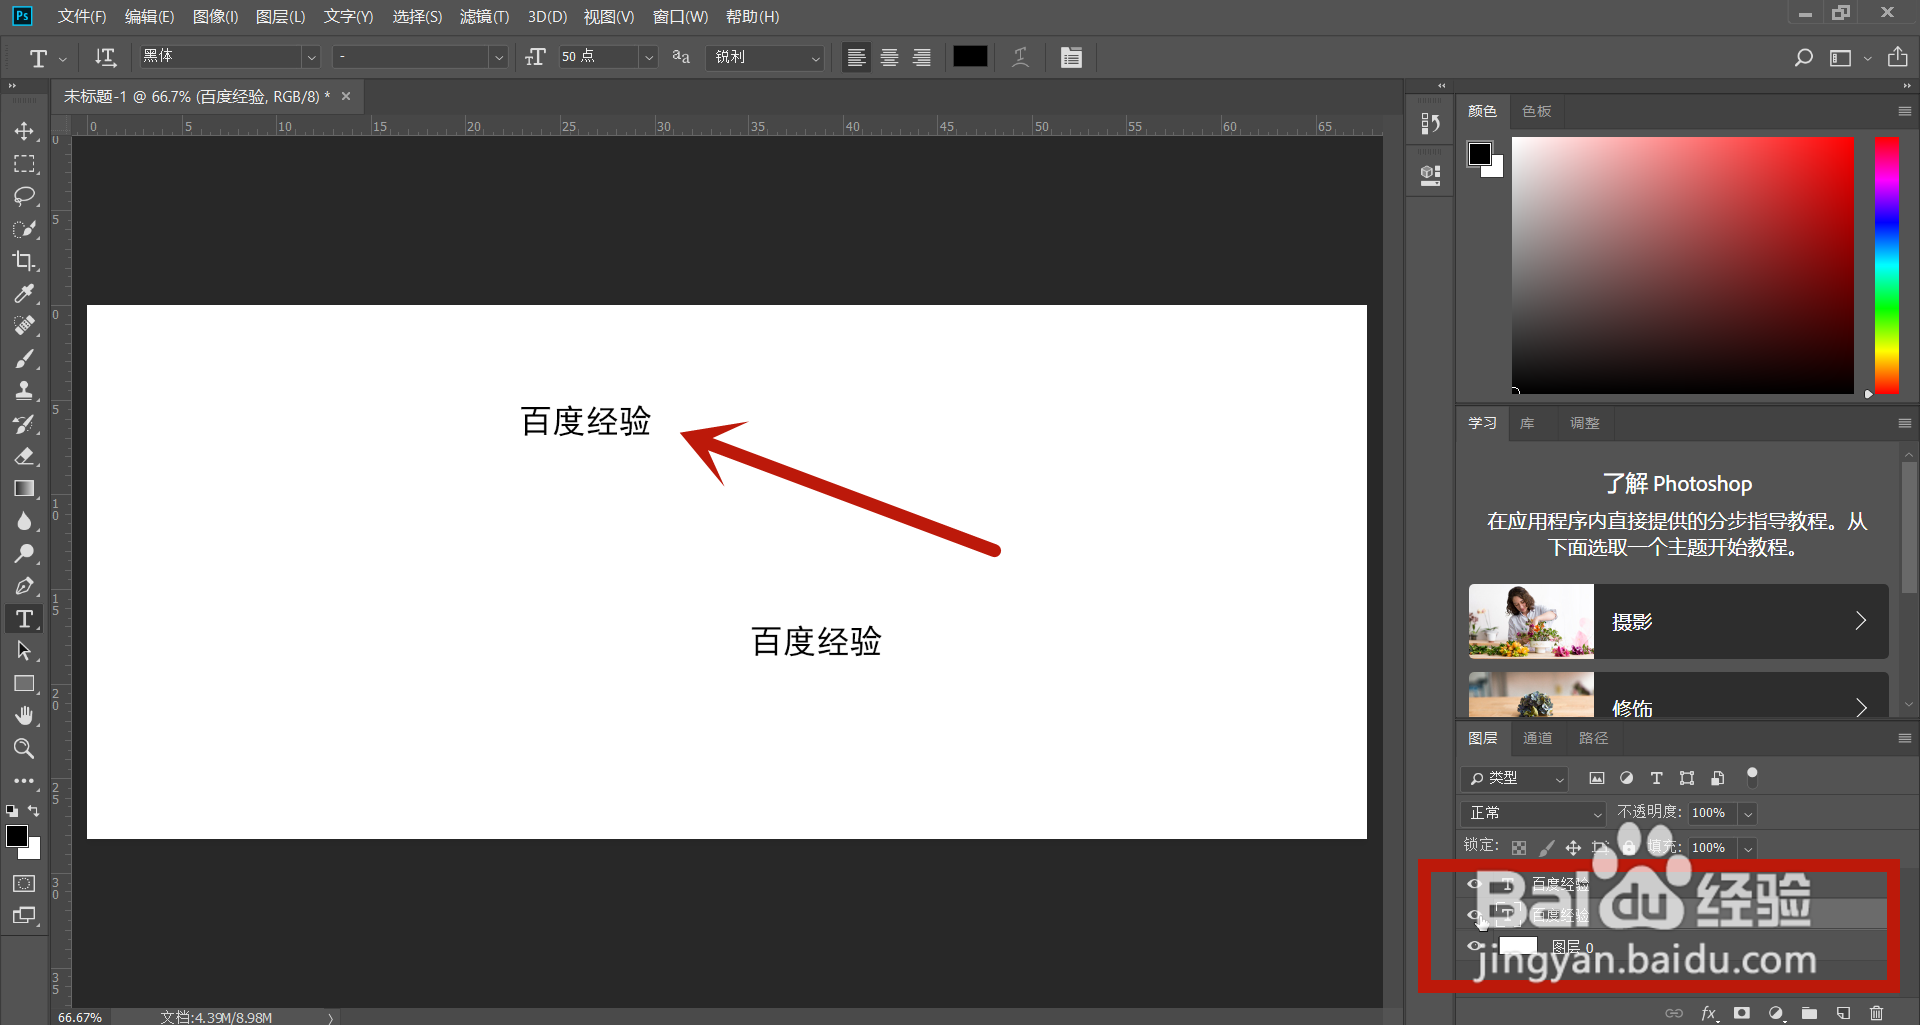Open the anti-aliasing dropdown 锐利
This screenshot has width=1920, height=1025.
(x=767, y=57)
